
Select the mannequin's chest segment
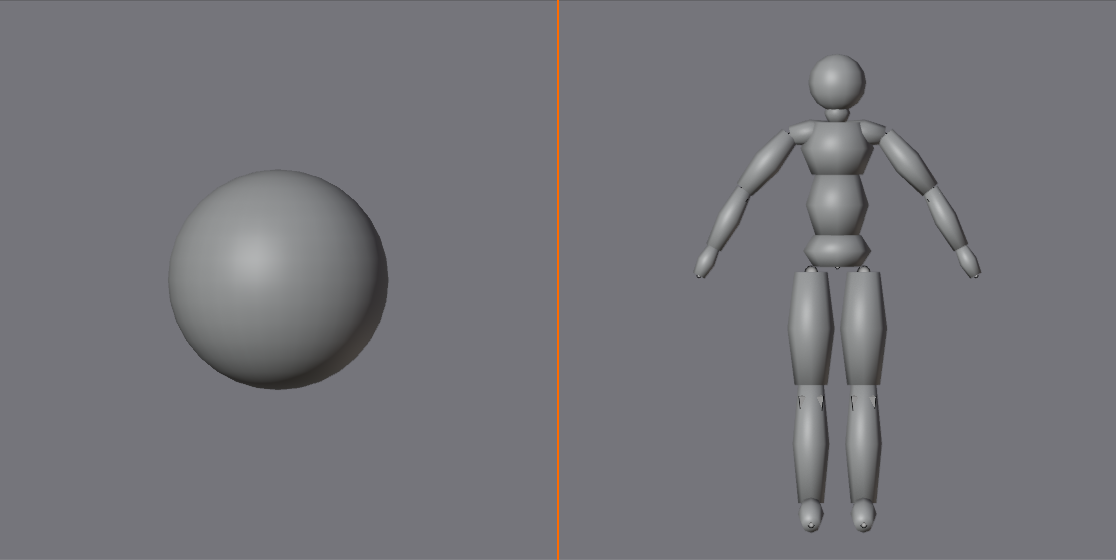click(x=837, y=147)
